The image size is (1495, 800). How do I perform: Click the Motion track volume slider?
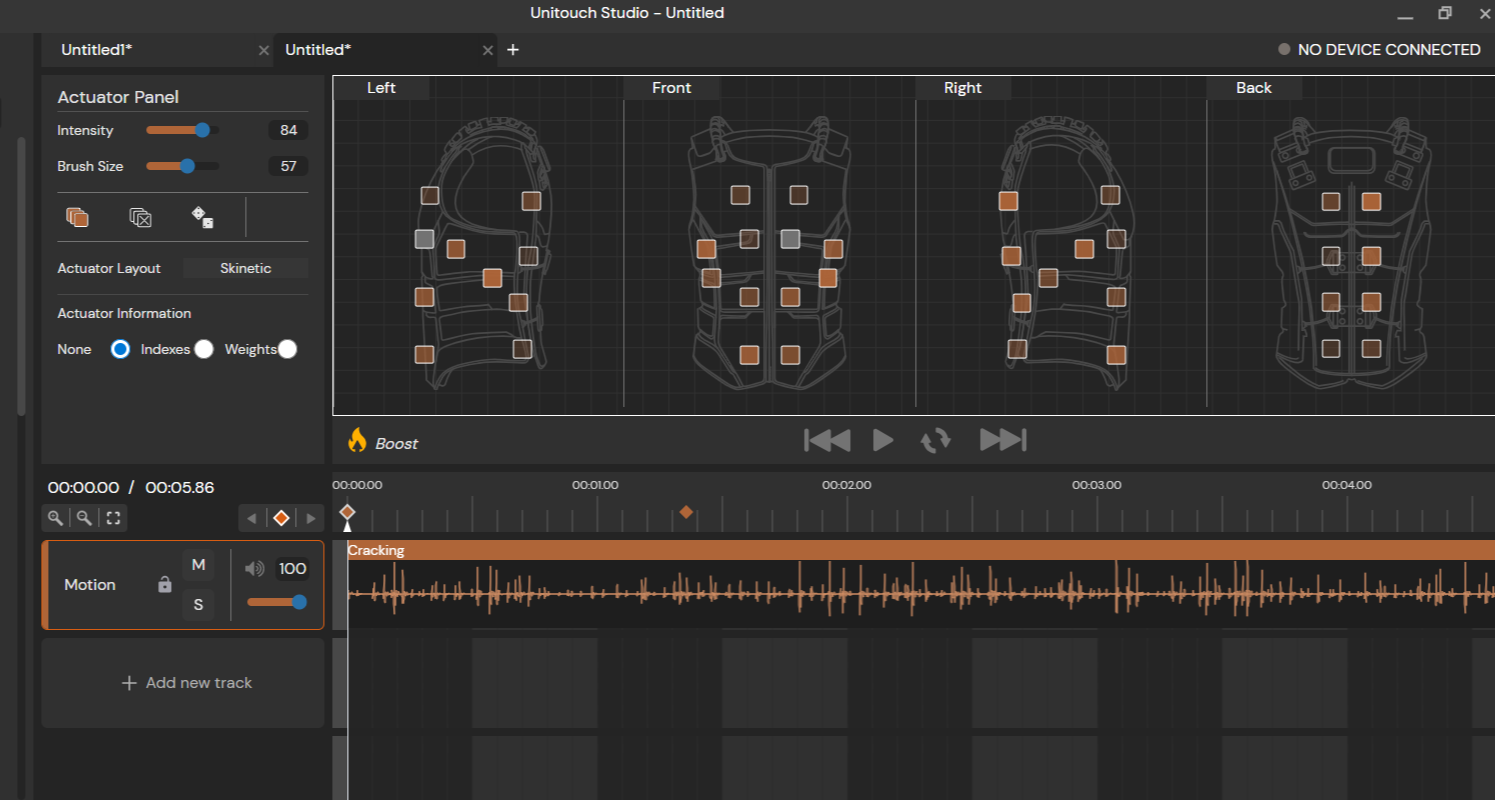point(277,602)
